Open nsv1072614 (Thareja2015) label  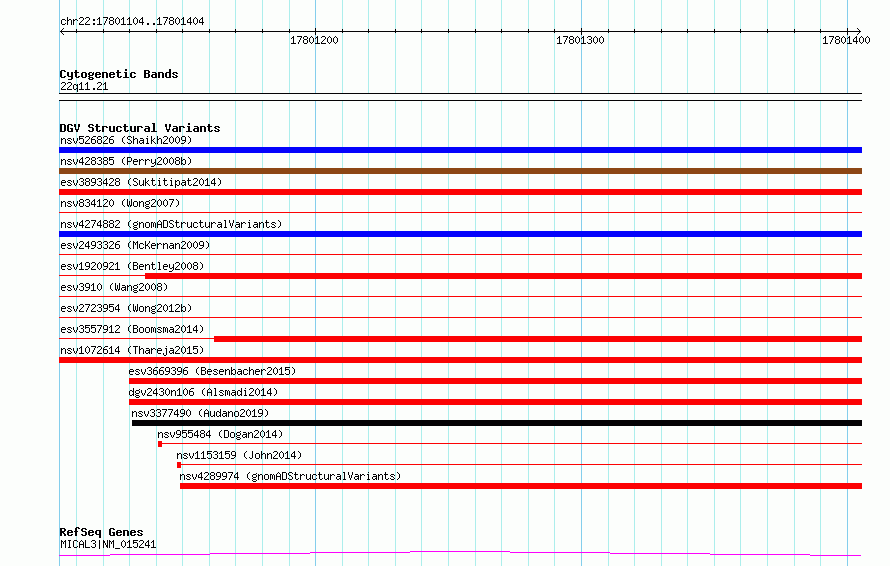132,350
